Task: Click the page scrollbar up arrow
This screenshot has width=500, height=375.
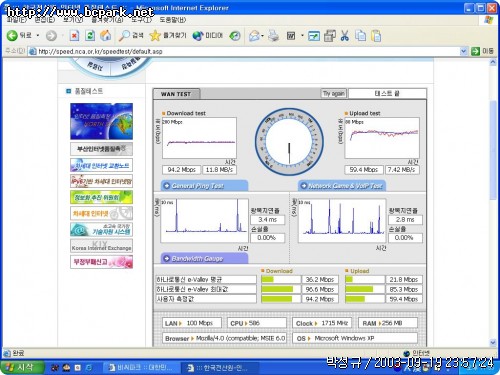Action: point(493,62)
